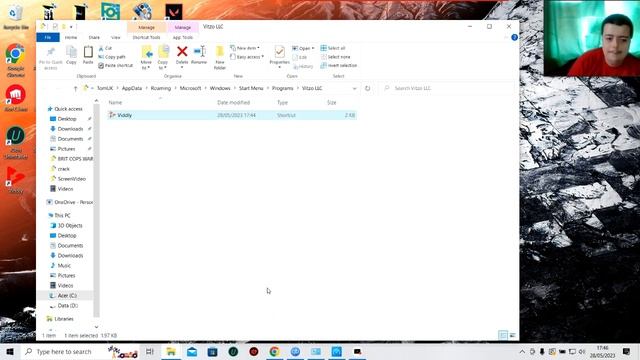Click Select none in the ribbon

336,57
